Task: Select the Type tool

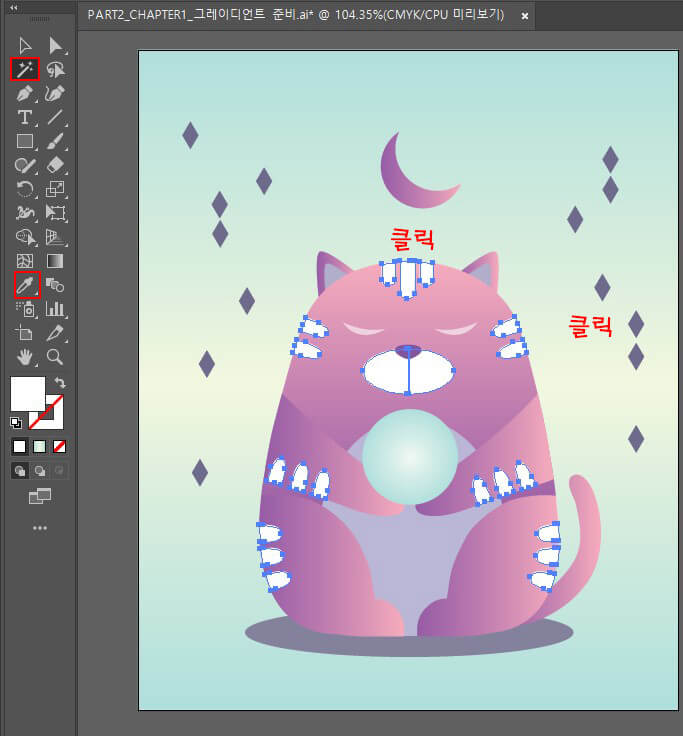Action: coord(25,117)
